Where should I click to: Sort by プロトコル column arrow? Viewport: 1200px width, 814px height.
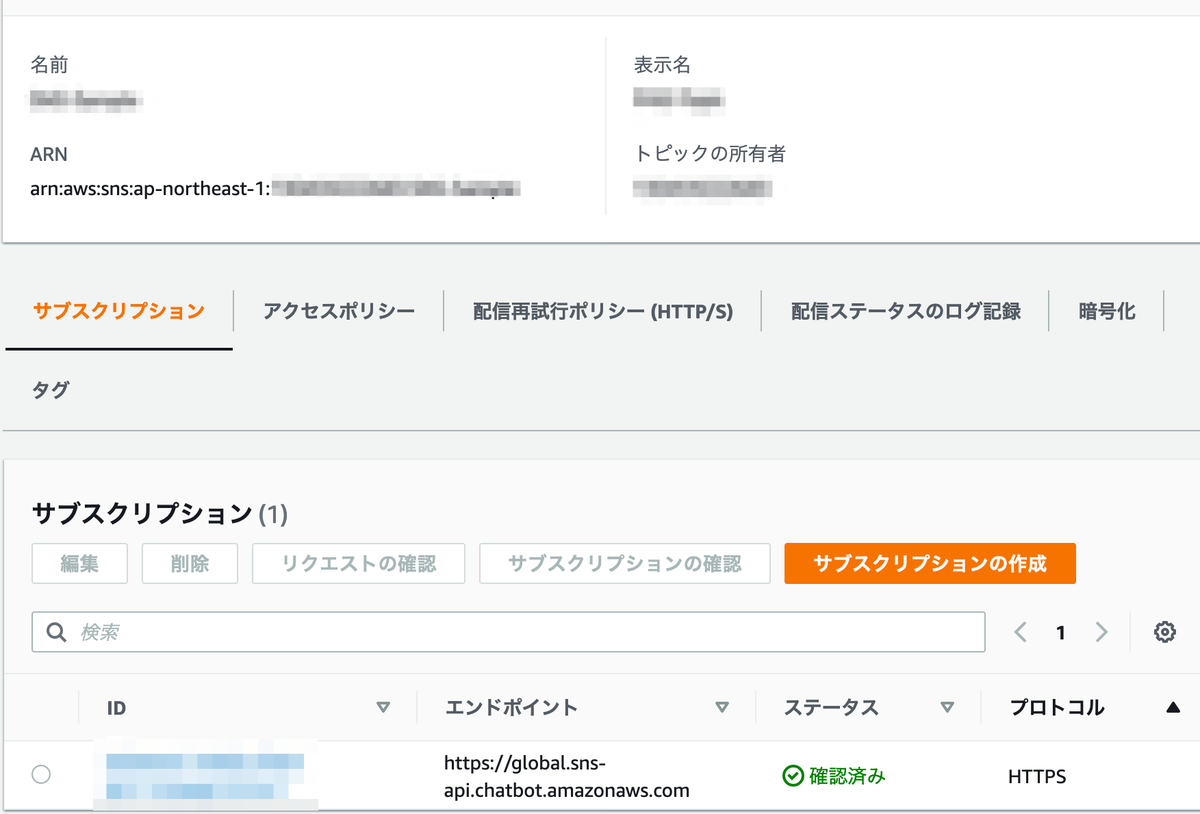coord(1173,708)
